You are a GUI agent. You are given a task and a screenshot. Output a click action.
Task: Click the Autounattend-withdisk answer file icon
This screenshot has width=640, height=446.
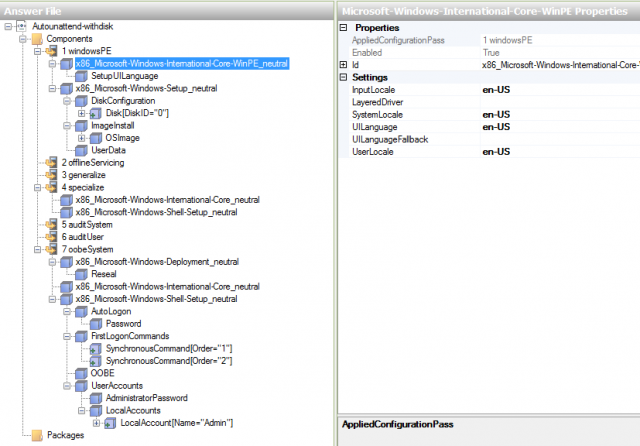pyautogui.click(x=22, y=26)
